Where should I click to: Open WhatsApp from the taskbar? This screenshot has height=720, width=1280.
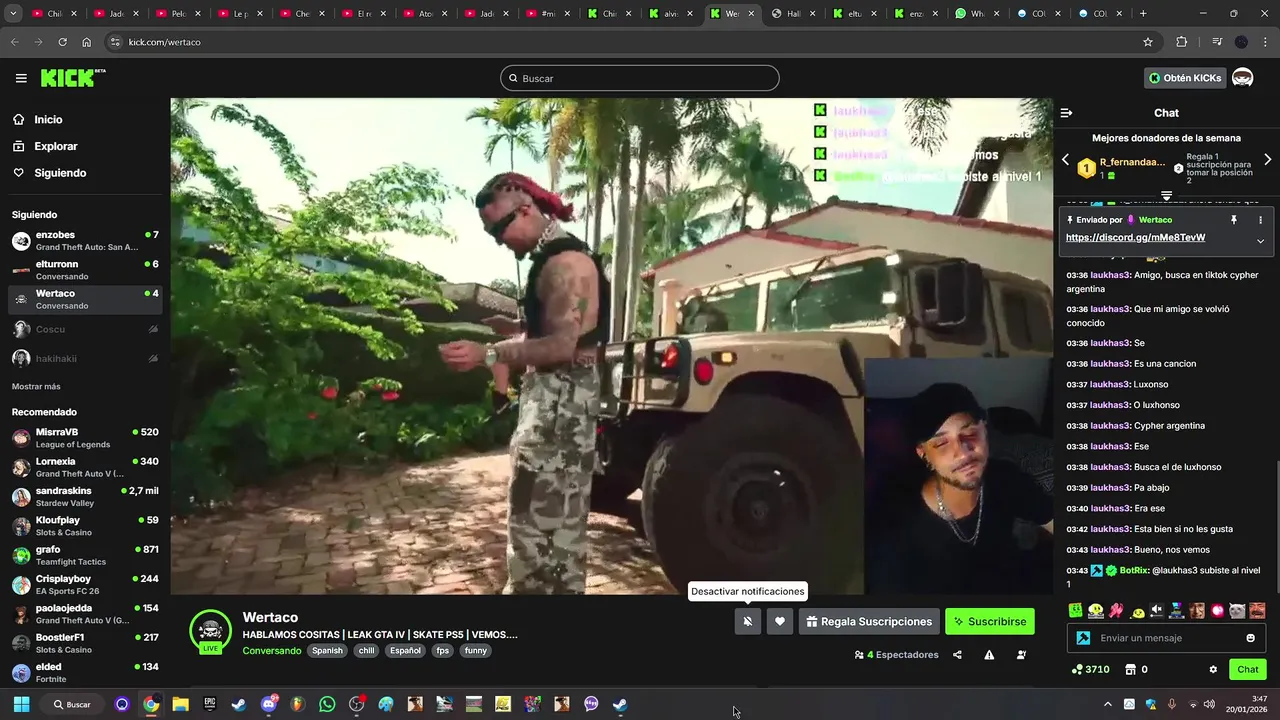point(327,704)
